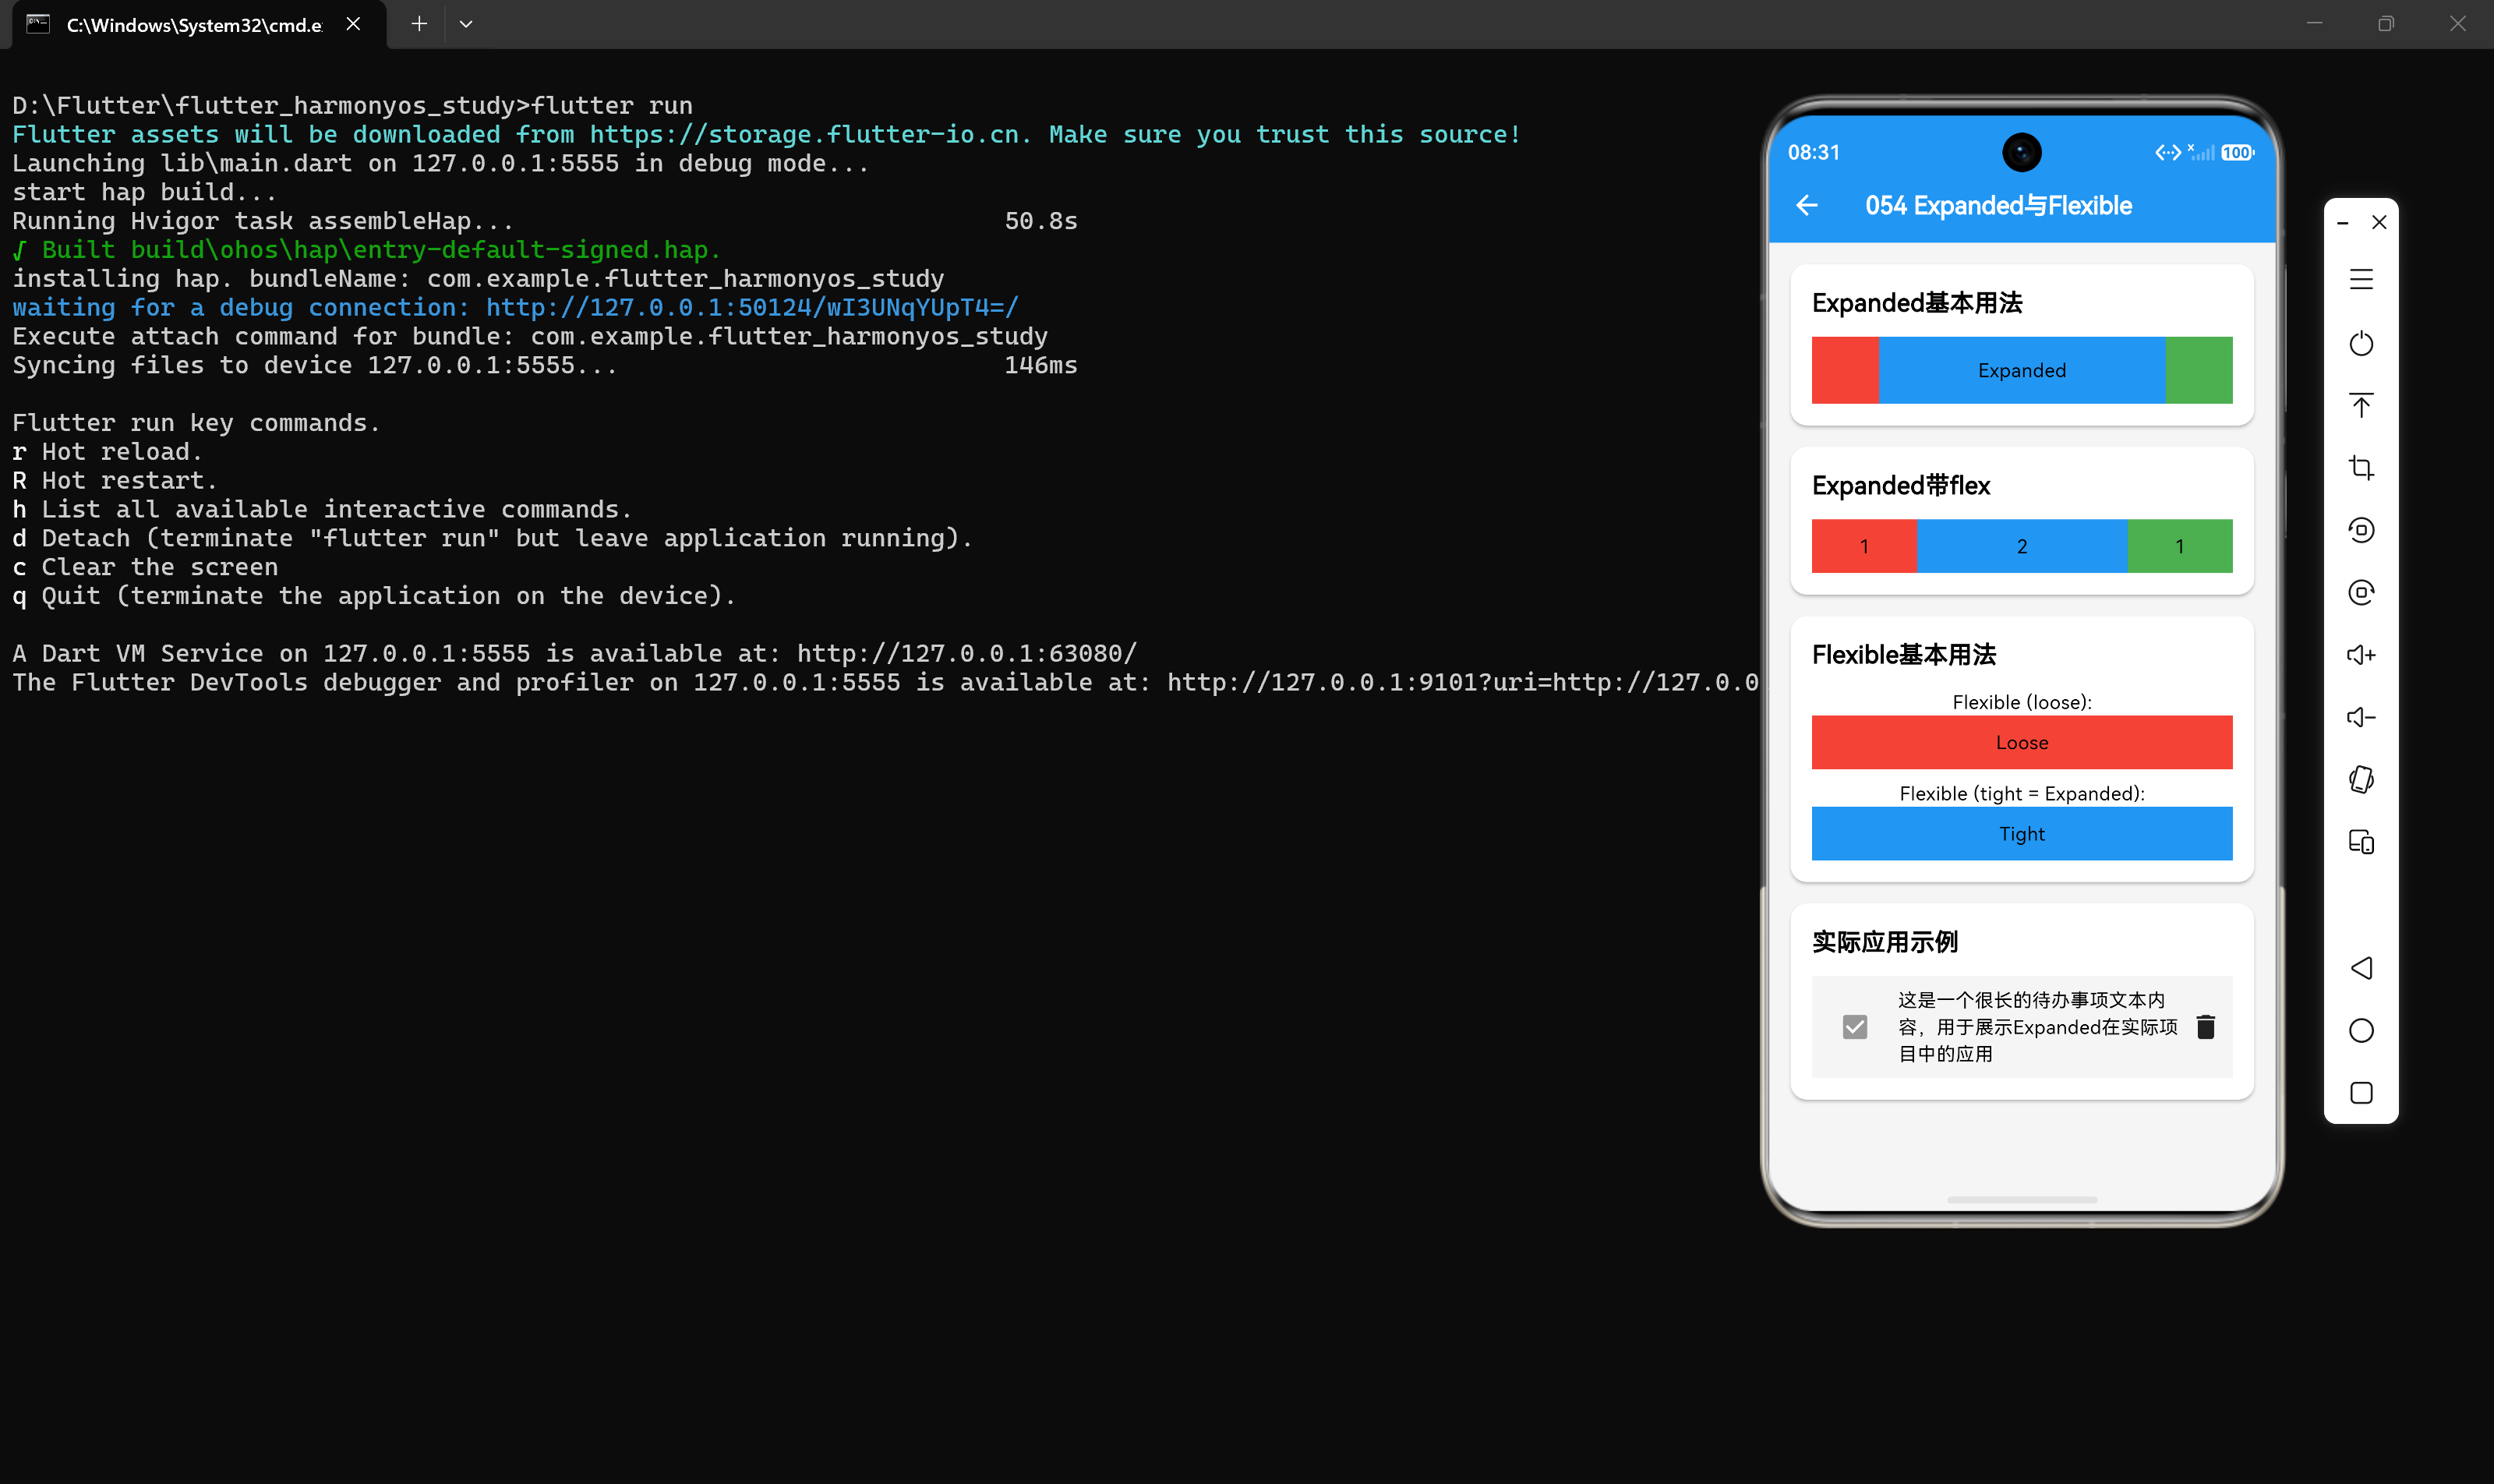Tap the back arrow in the app bar
Image resolution: width=2494 pixels, height=1484 pixels.
pos(1807,206)
